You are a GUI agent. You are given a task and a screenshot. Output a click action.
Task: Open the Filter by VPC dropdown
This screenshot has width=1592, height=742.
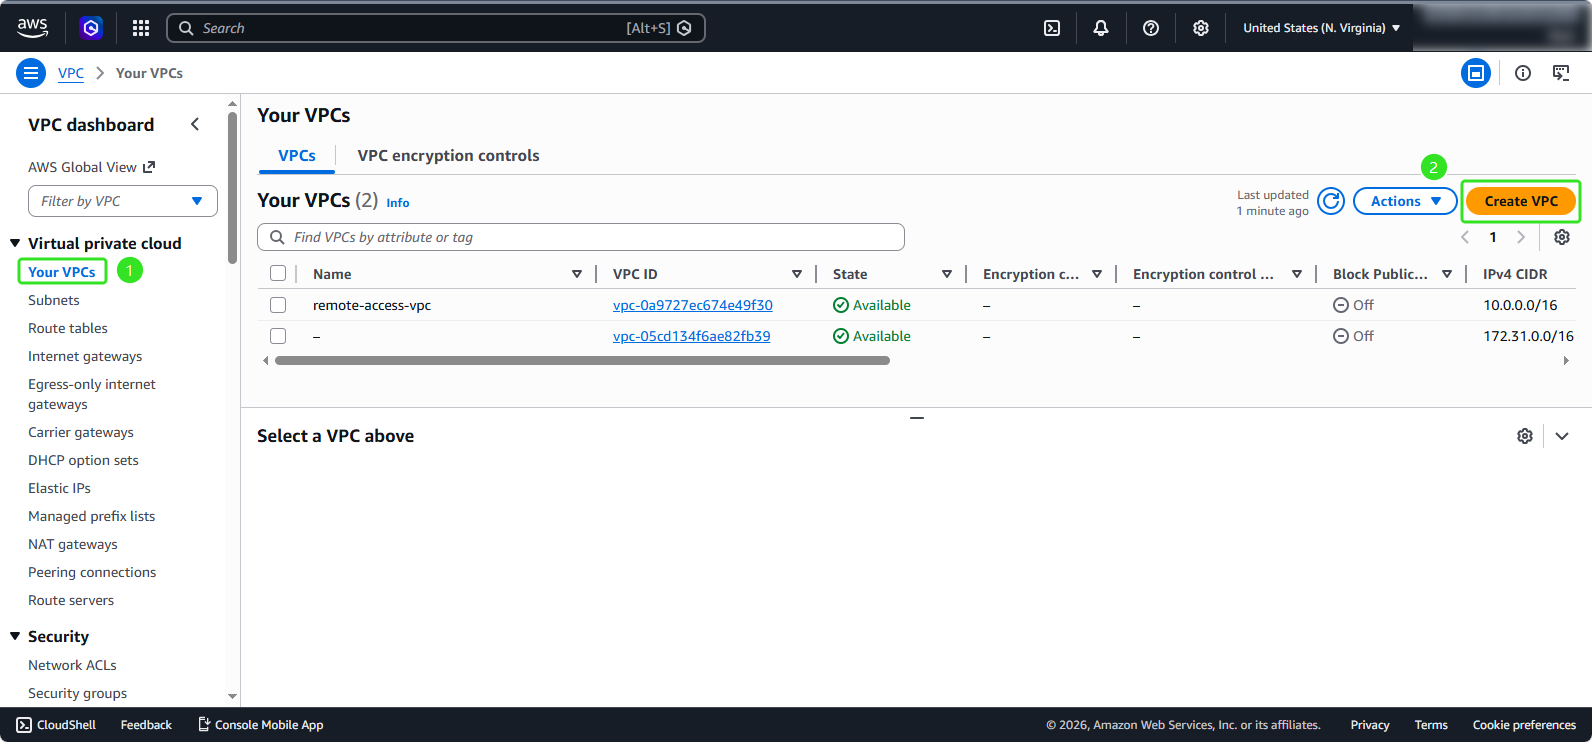pos(123,201)
